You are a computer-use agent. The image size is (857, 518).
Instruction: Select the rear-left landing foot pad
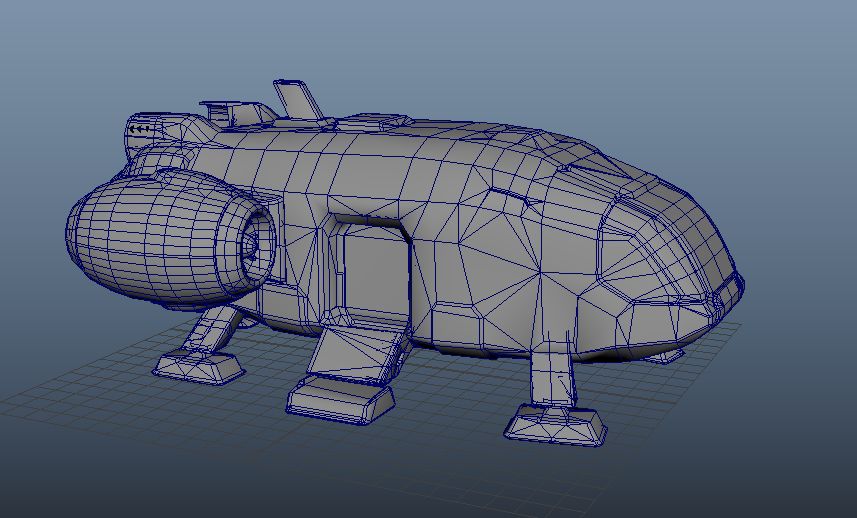(198, 366)
